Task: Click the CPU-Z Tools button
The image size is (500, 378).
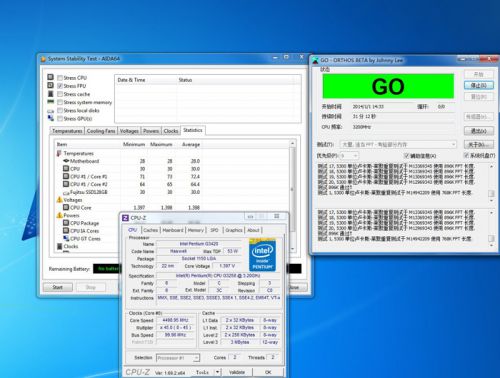Action: click(x=202, y=372)
